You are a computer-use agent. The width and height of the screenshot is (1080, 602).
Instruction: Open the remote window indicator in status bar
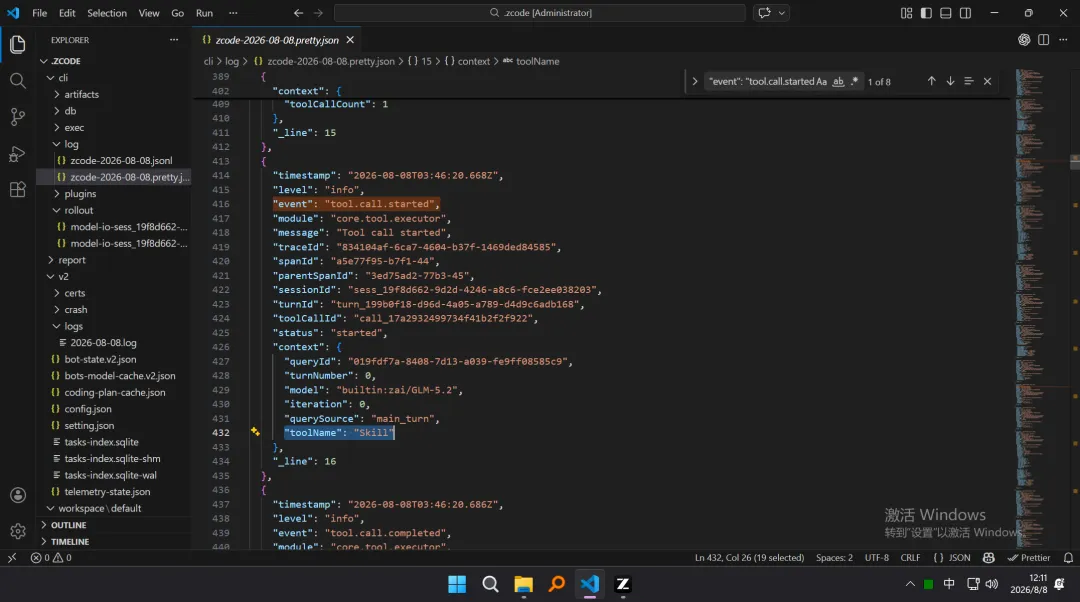pyautogui.click(x=12, y=558)
